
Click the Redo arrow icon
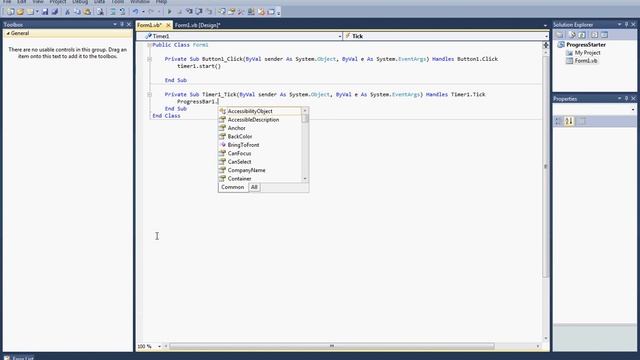(151, 12)
